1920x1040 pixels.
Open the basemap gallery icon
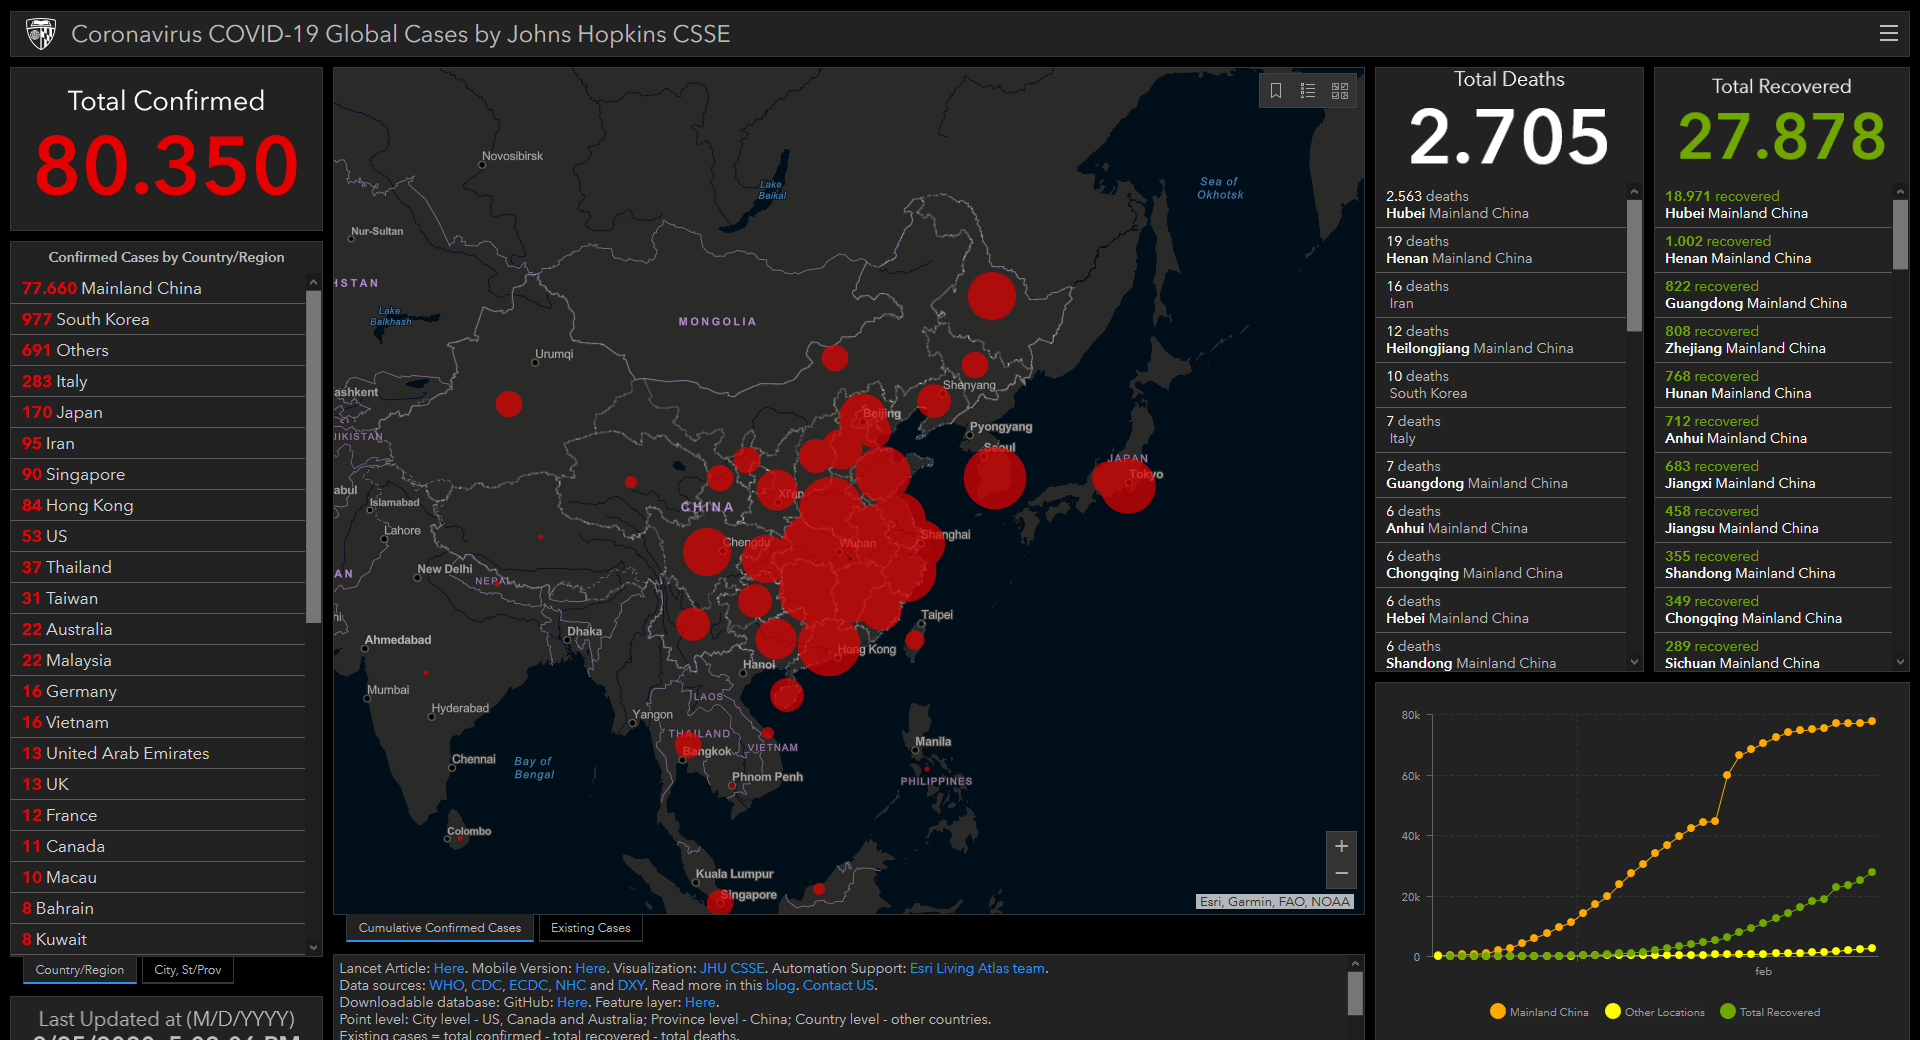click(1340, 91)
